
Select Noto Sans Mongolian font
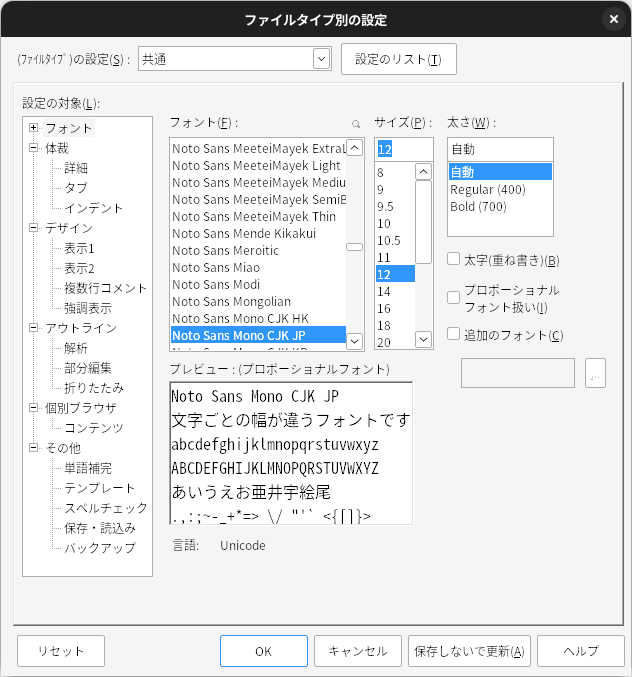(x=258, y=301)
